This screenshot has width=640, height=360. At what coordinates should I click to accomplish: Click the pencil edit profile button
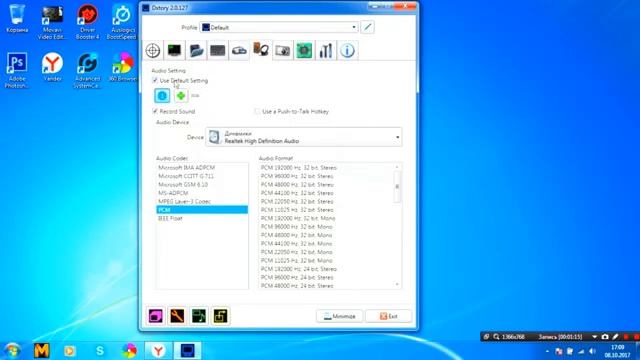click(x=368, y=27)
